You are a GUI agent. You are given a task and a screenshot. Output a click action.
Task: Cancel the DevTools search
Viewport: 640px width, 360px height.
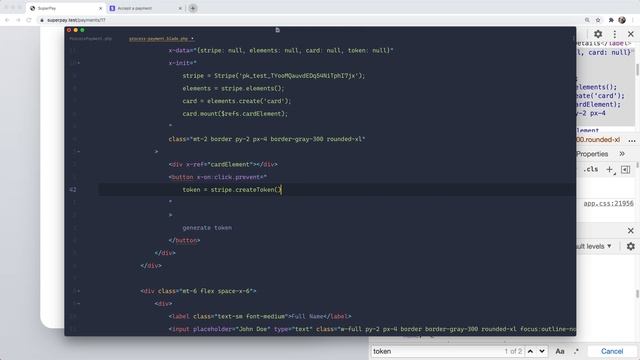click(612, 351)
